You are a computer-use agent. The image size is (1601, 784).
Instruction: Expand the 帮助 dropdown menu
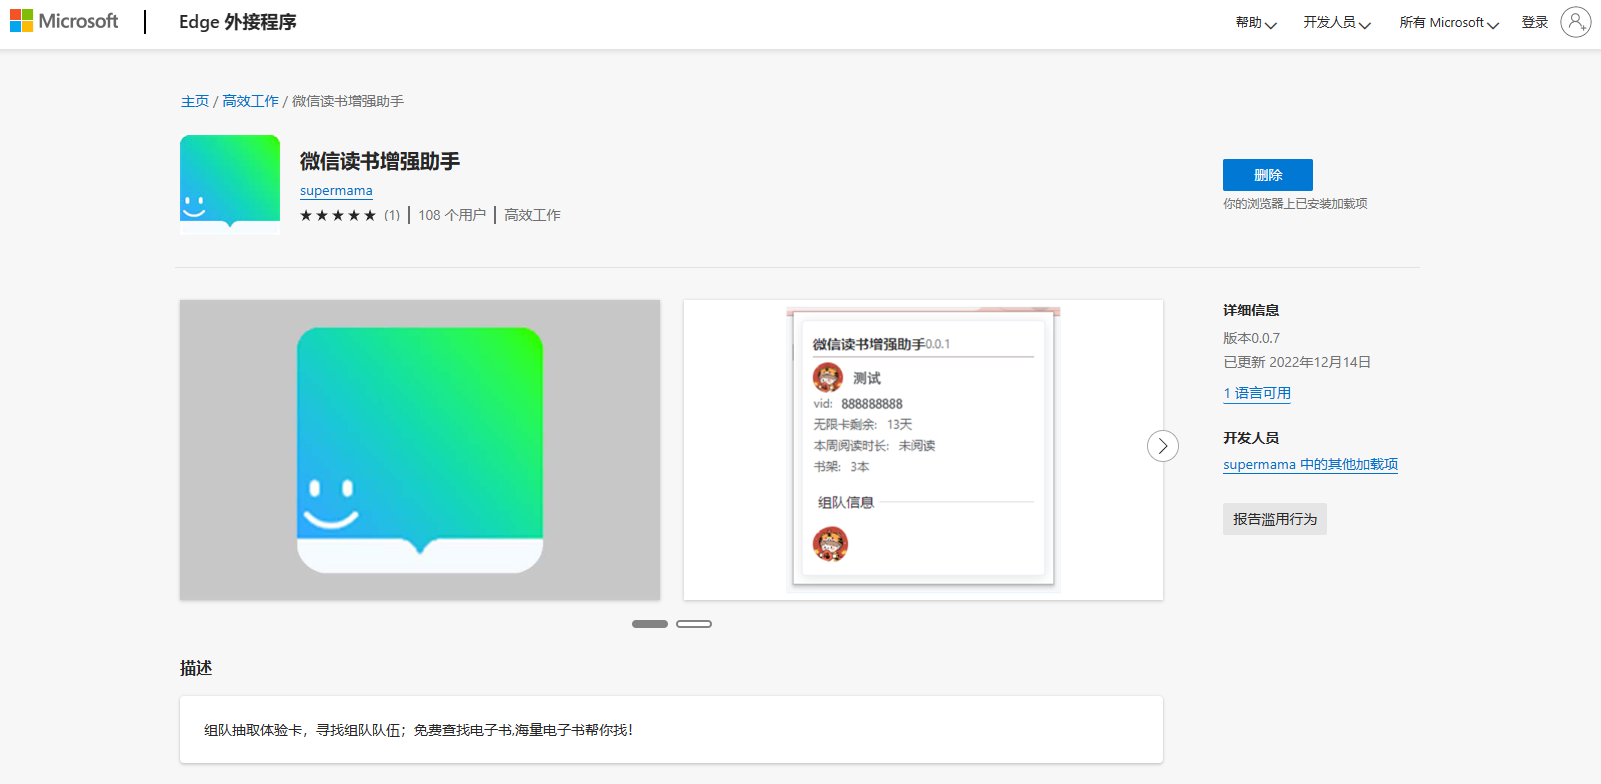(x=1256, y=22)
